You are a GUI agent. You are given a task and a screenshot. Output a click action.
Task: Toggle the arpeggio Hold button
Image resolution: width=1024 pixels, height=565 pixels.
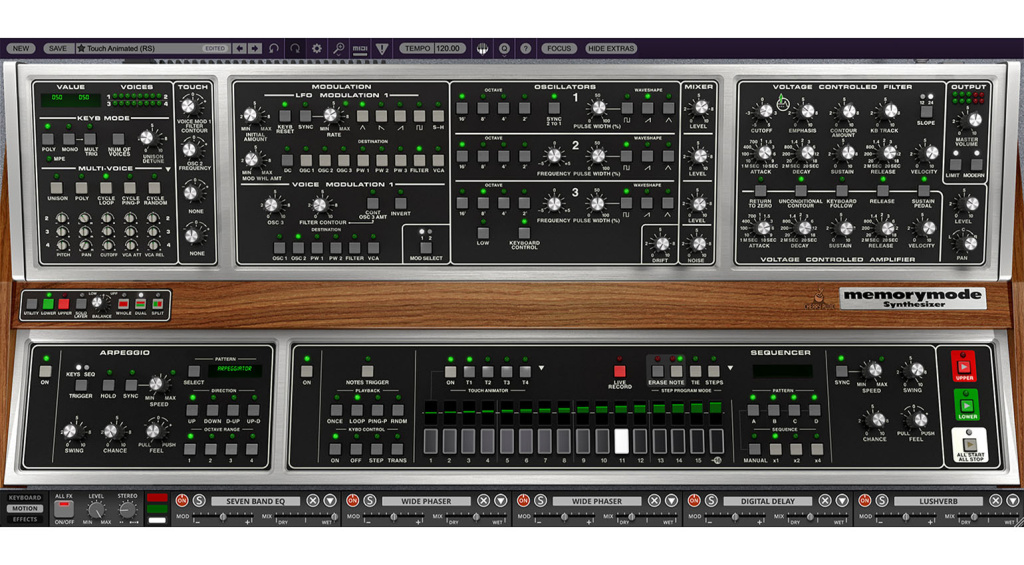[x=108, y=385]
